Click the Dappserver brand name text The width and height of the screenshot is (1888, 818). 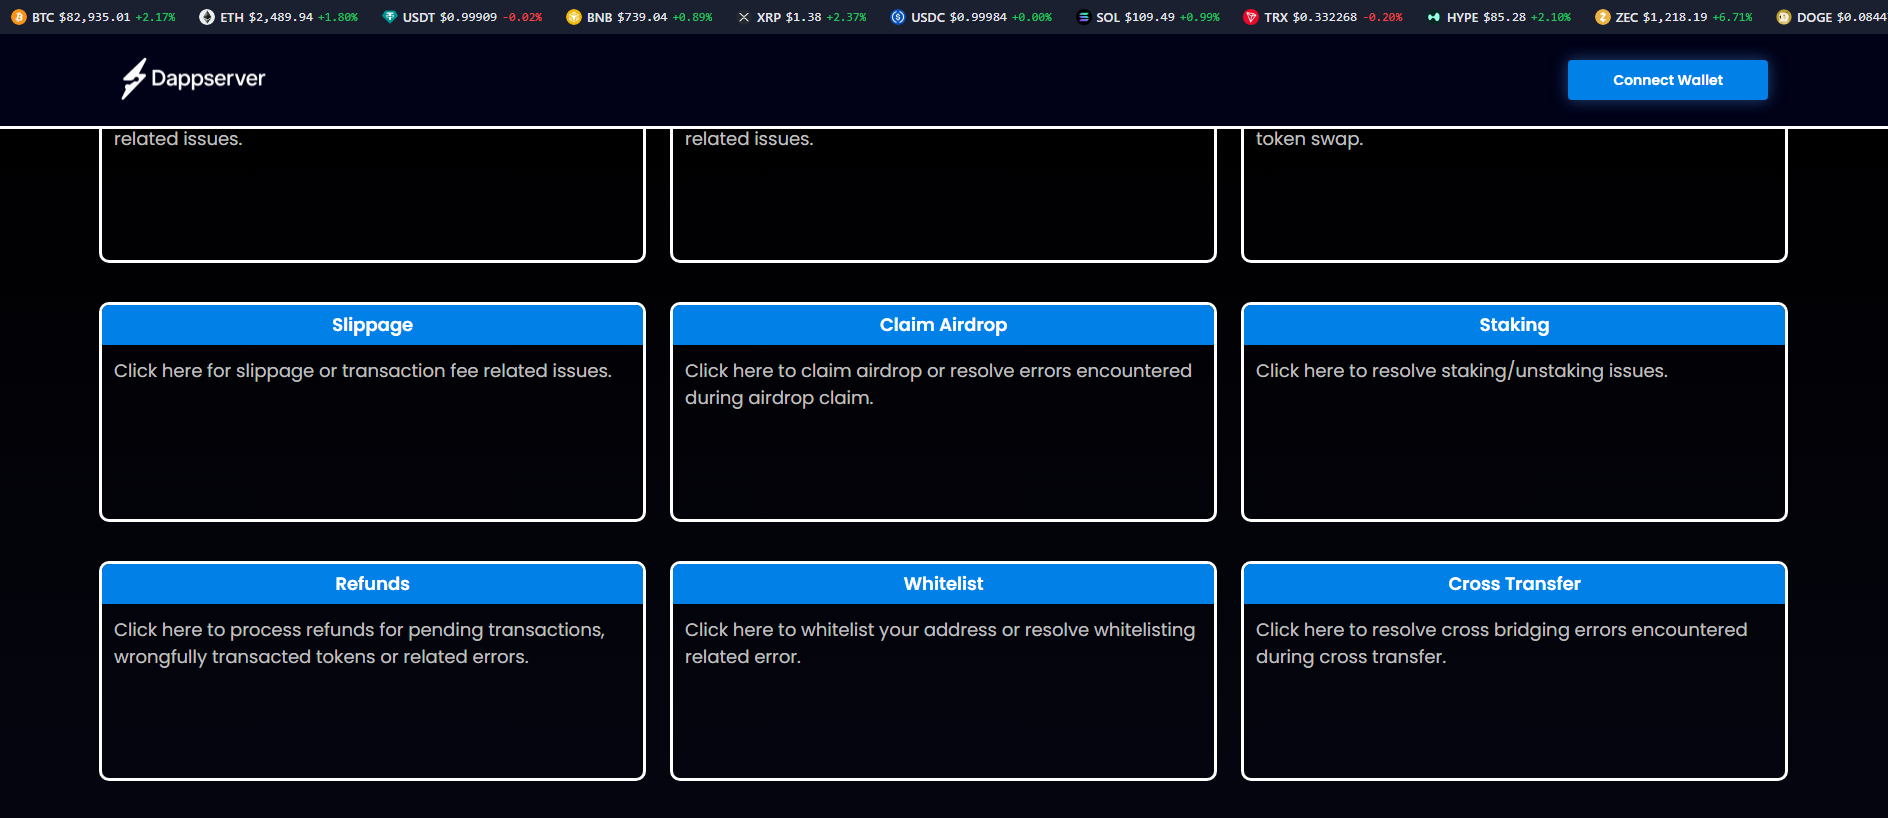coord(208,79)
